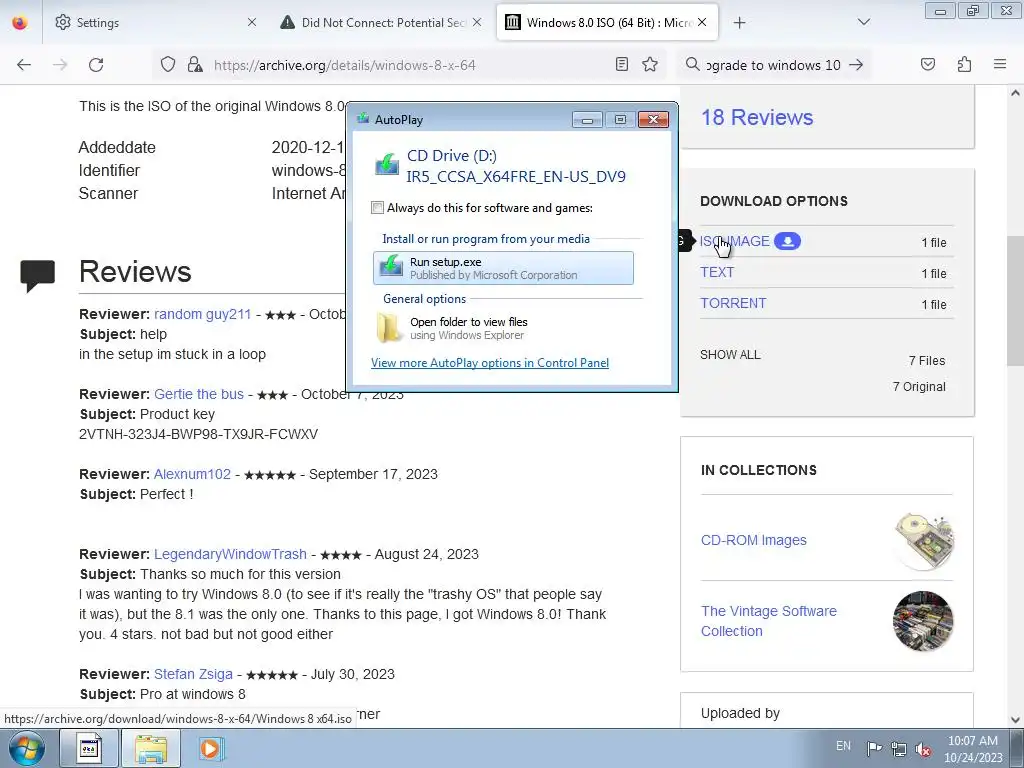Expand SHOW ALL download files

(x=730, y=355)
